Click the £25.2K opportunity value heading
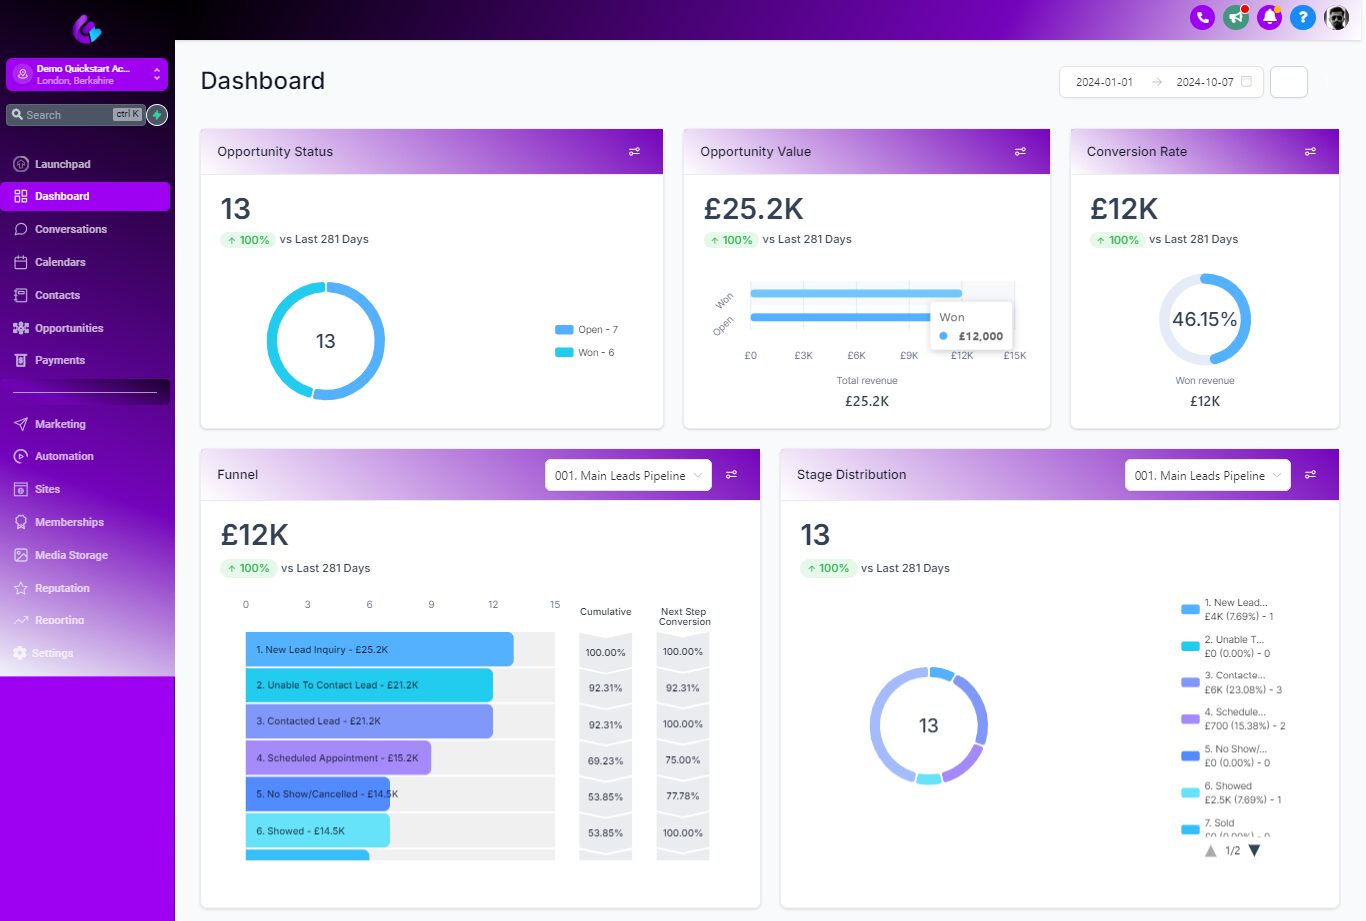1366x921 pixels. 754,209
